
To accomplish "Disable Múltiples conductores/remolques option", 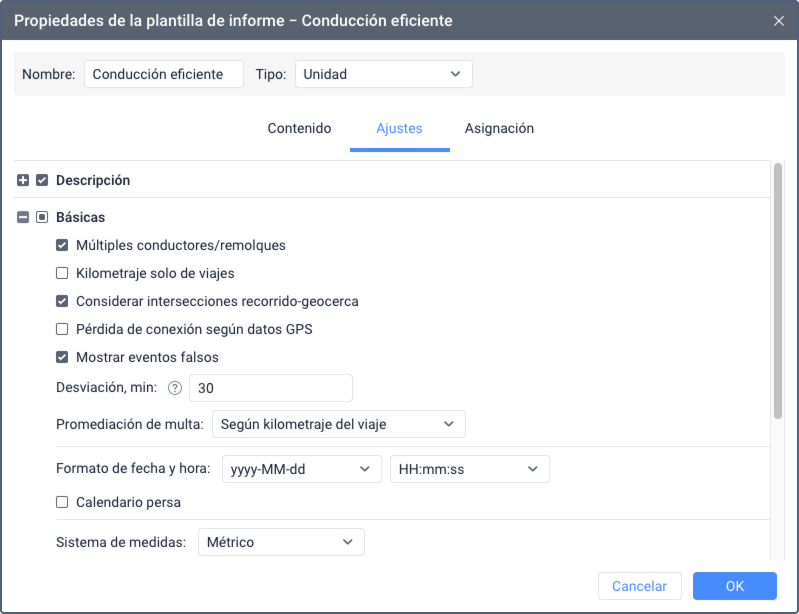I will [x=62, y=245].
